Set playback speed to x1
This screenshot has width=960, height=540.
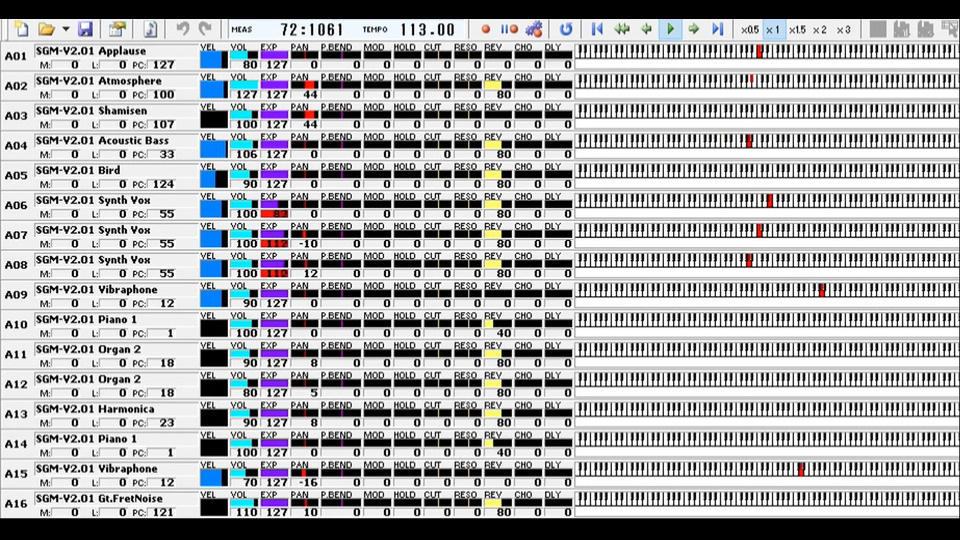[773, 29]
